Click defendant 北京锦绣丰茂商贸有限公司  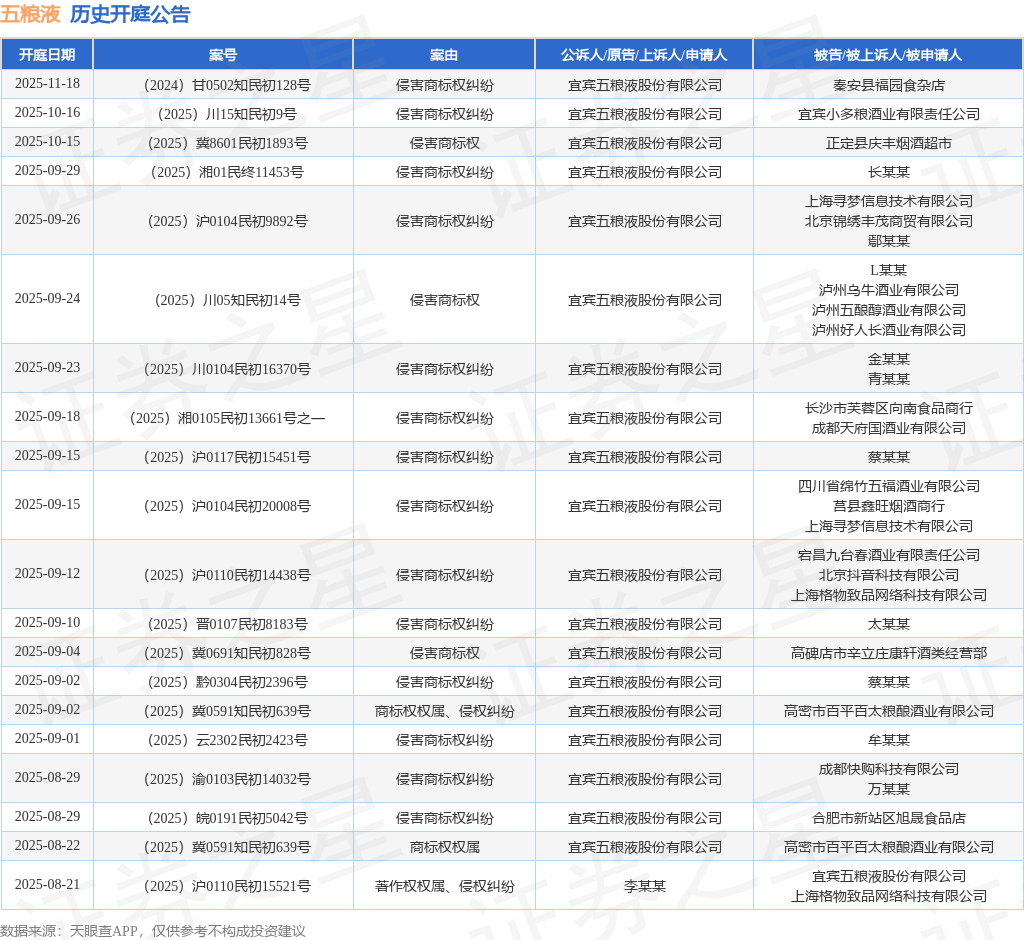coord(888,221)
